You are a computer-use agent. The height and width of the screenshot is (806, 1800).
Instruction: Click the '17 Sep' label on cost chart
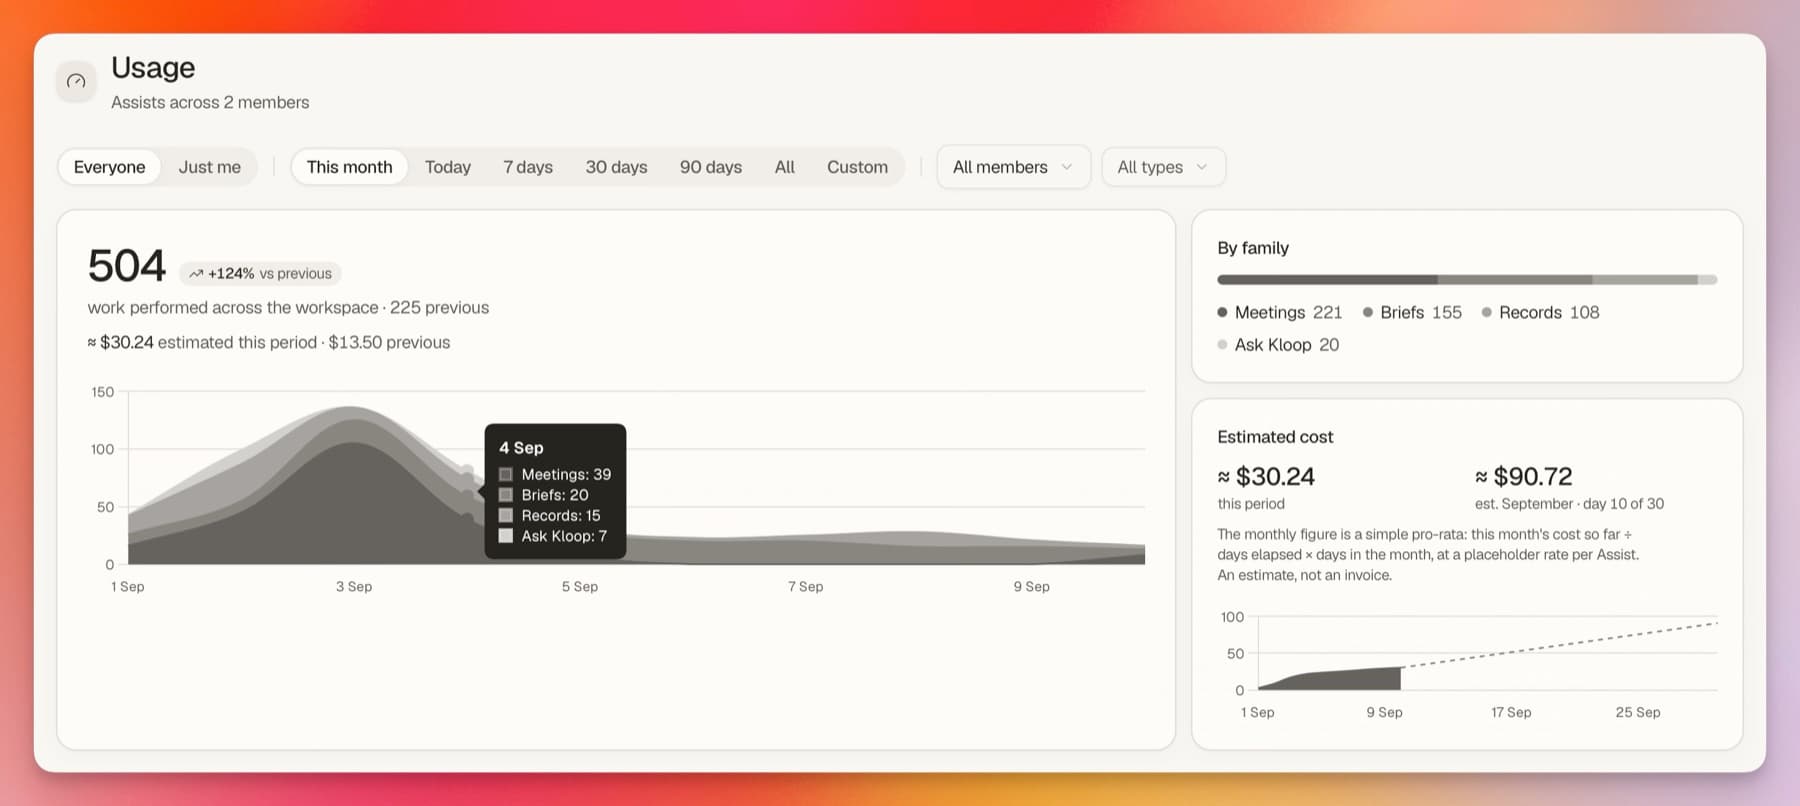point(1511,712)
